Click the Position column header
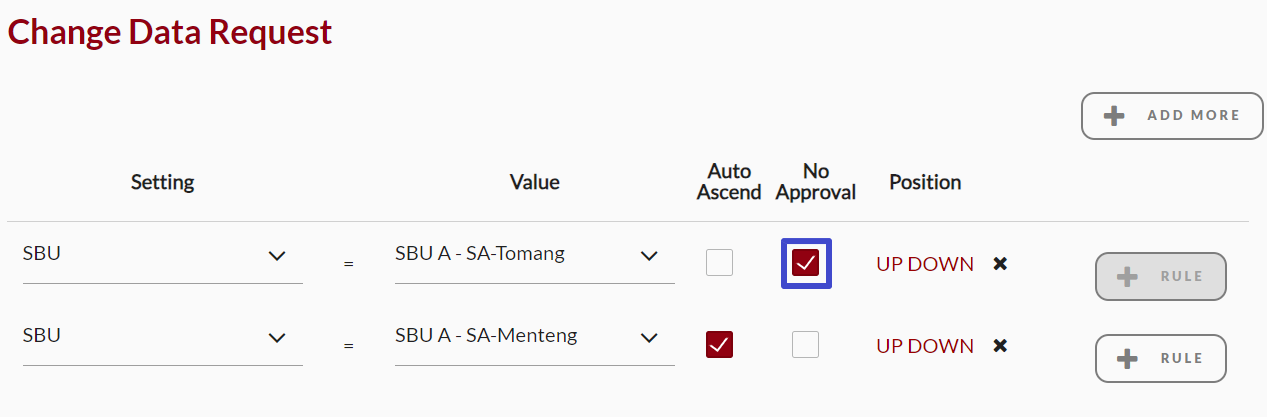This screenshot has width=1267, height=417. [925, 182]
